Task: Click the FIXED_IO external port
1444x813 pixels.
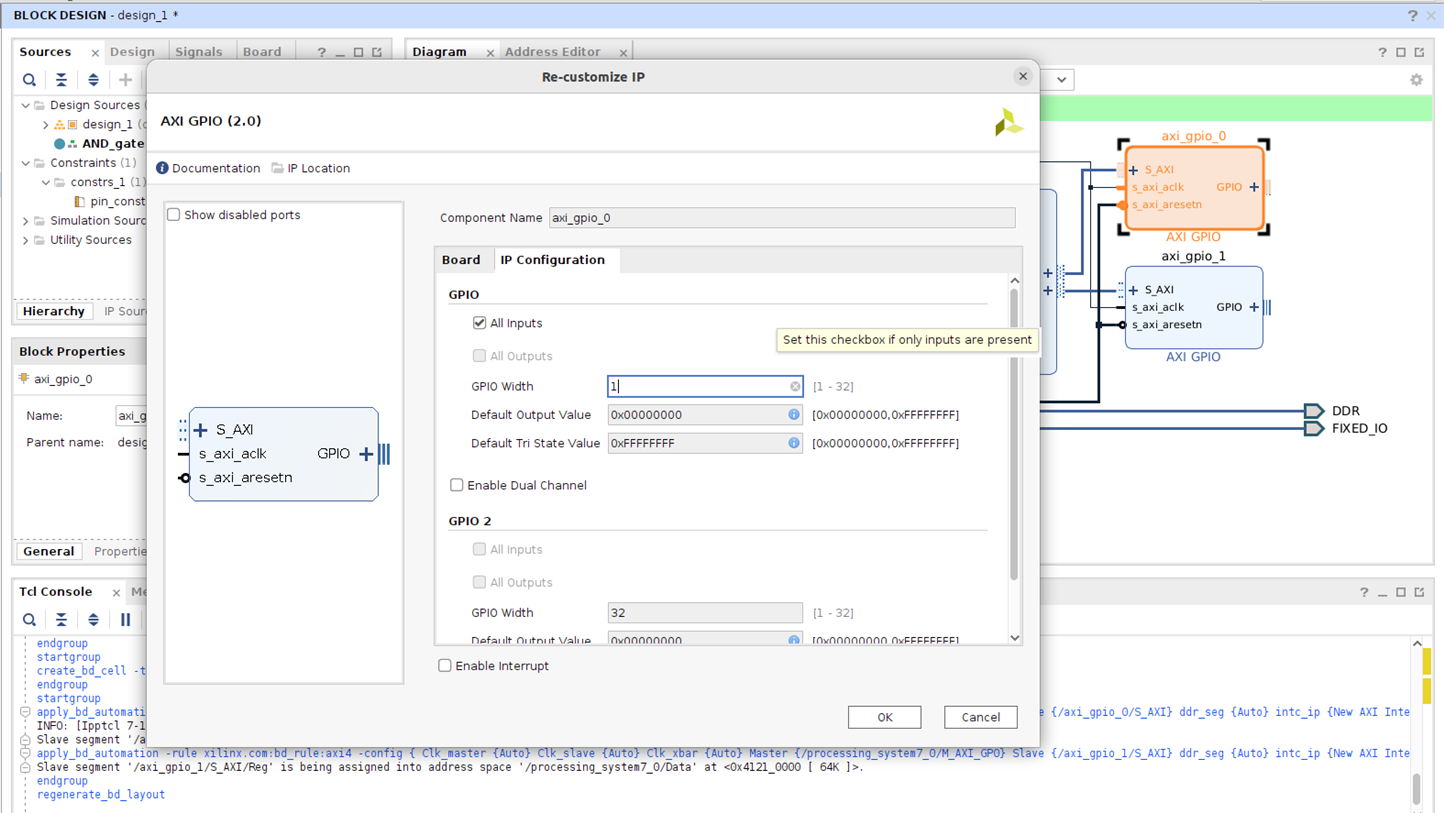Action: (x=1313, y=429)
